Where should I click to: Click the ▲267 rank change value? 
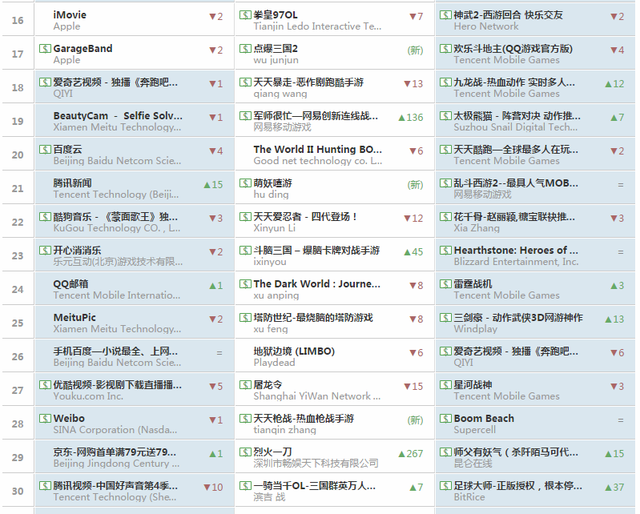tap(411, 454)
